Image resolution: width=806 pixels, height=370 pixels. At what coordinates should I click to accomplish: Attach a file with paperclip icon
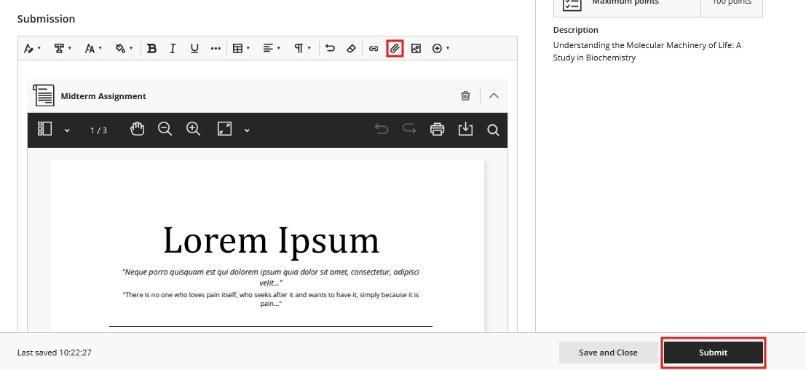point(395,49)
